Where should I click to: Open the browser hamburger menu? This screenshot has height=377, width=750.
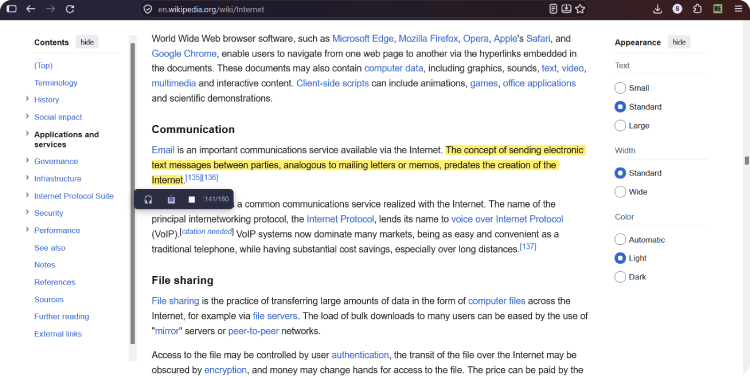[738, 9]
